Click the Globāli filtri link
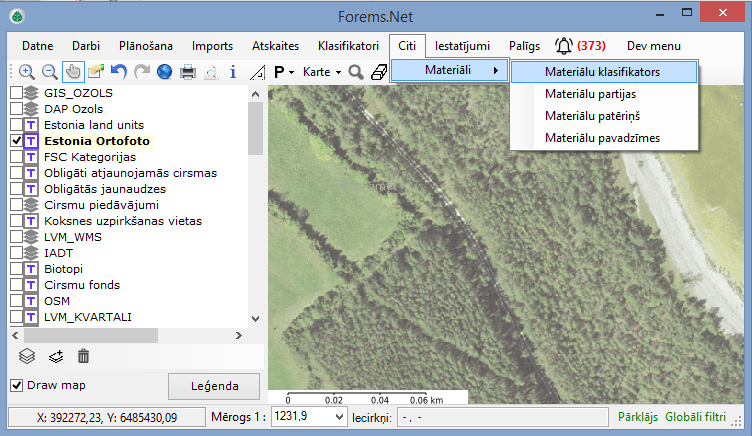Image resolution: width=752 pixels, height=436 pixels. pos(695,417)
